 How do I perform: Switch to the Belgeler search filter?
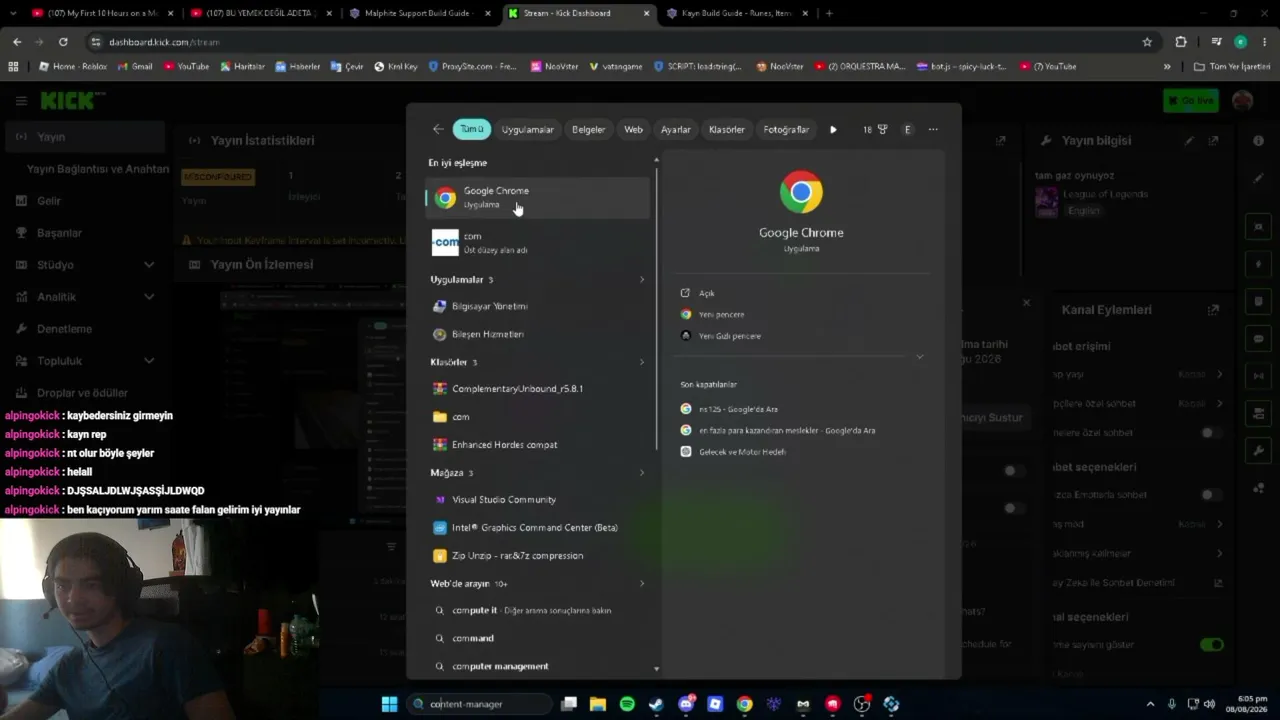tap(588, 129)
